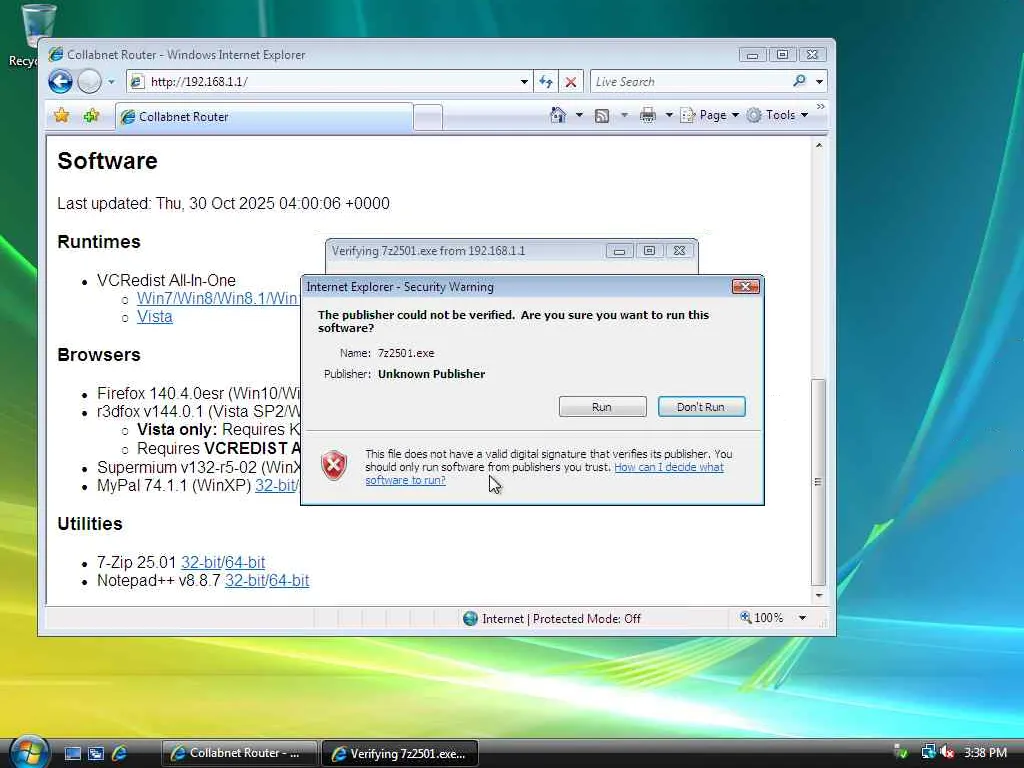Minimize the Verifying 7z2501.exe window
The image size is (1024, 768).
coord(619,251)
